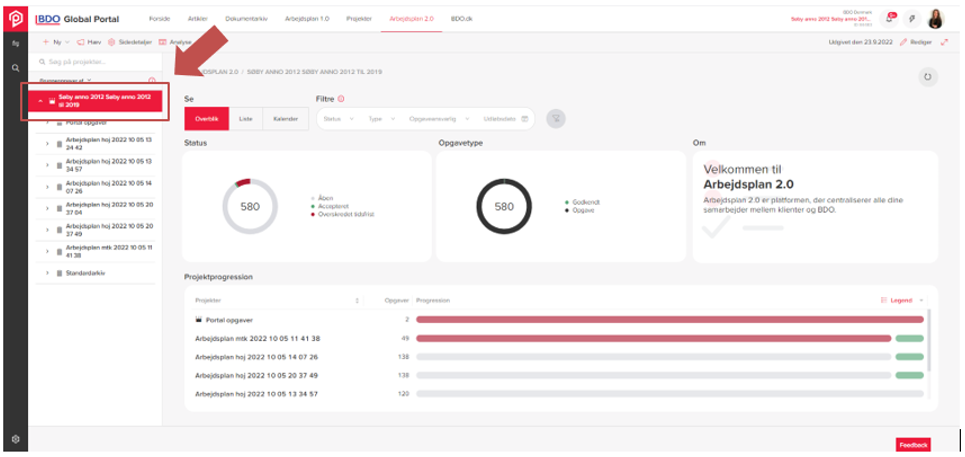Click info icon beside Grupperinger dropdown
This screenshot has height=457, width=965.
pyautogui.click(x=151, y=80)
